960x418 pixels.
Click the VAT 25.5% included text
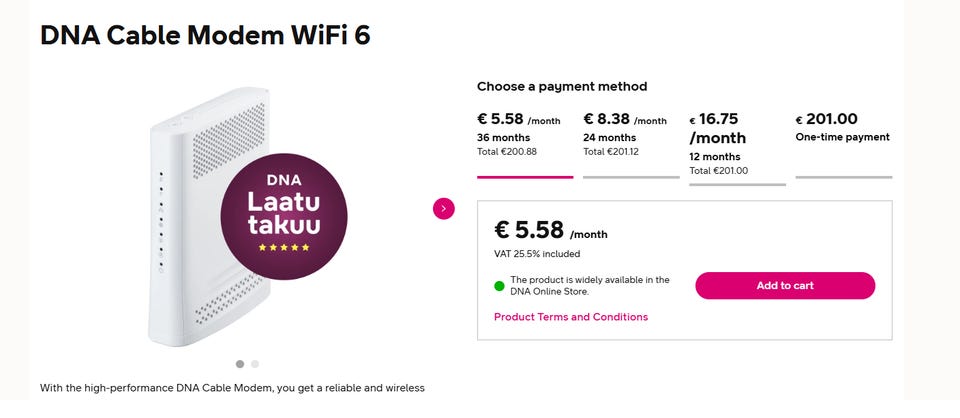point(537,253)
